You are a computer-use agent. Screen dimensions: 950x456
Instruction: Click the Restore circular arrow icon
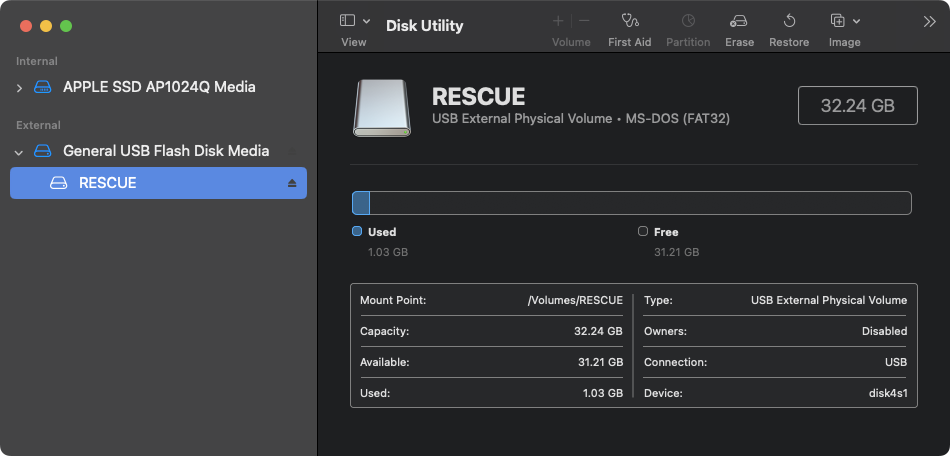[x=789, y=21]
